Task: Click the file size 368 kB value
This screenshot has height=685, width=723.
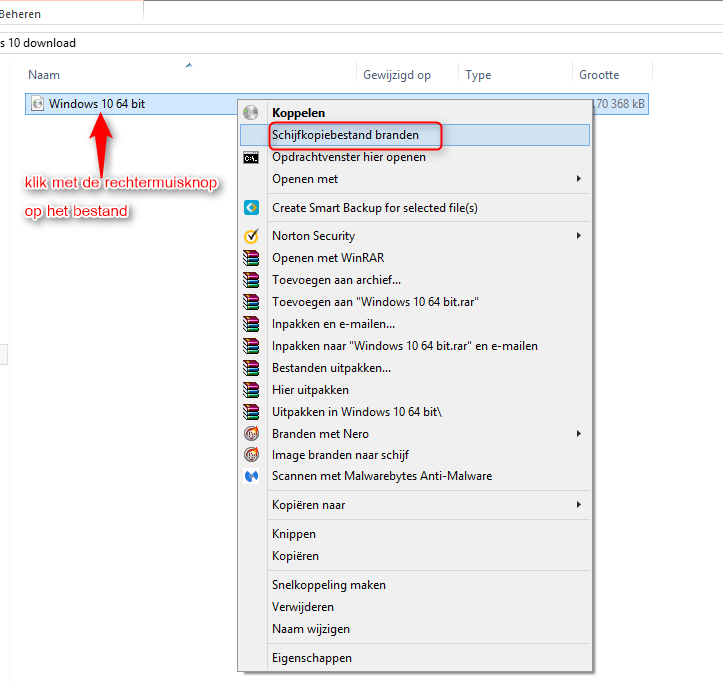Action: (x=621, y=104)
